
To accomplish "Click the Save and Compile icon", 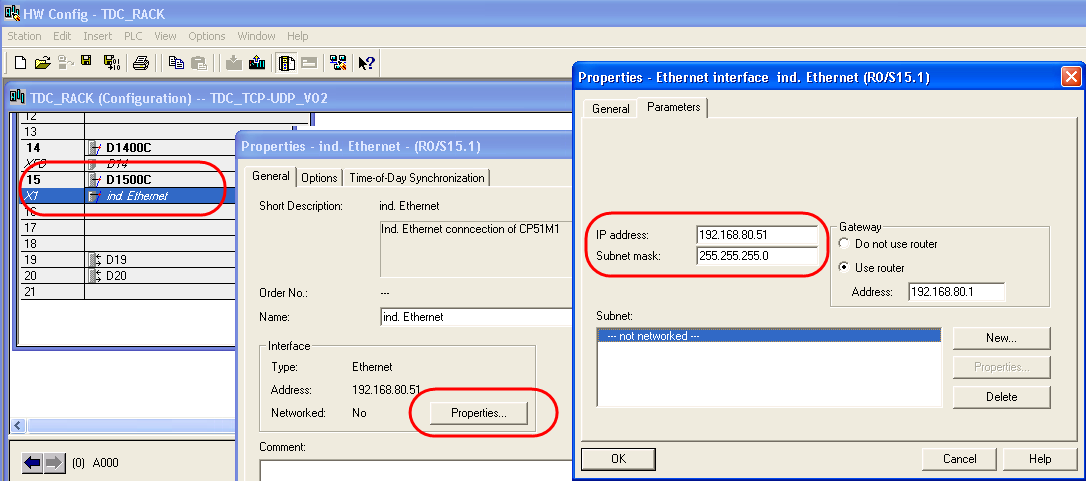I will pos(111,63).
